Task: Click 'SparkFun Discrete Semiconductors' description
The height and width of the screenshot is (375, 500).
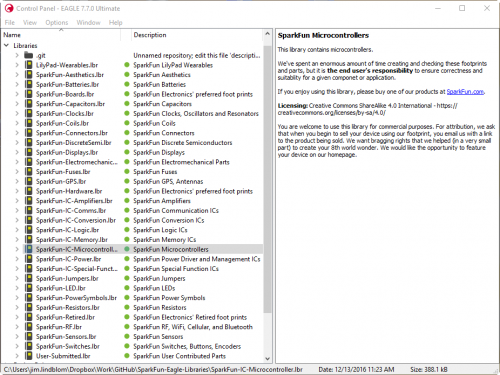Action: [x=183, y=142]
